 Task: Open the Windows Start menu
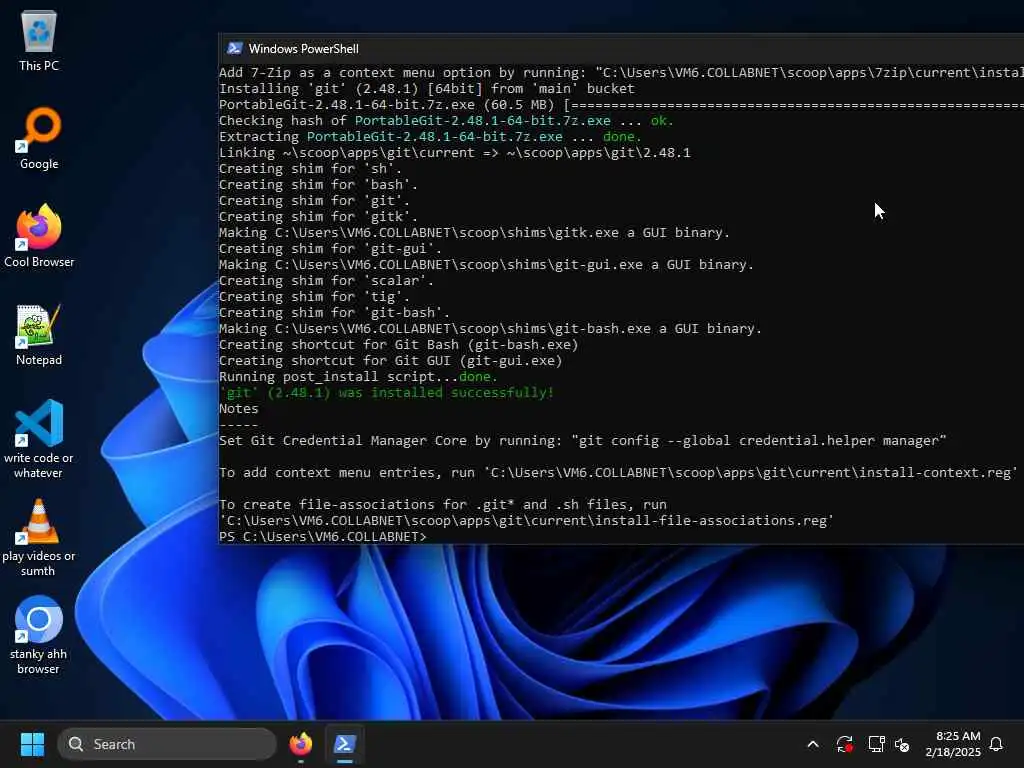32,744
